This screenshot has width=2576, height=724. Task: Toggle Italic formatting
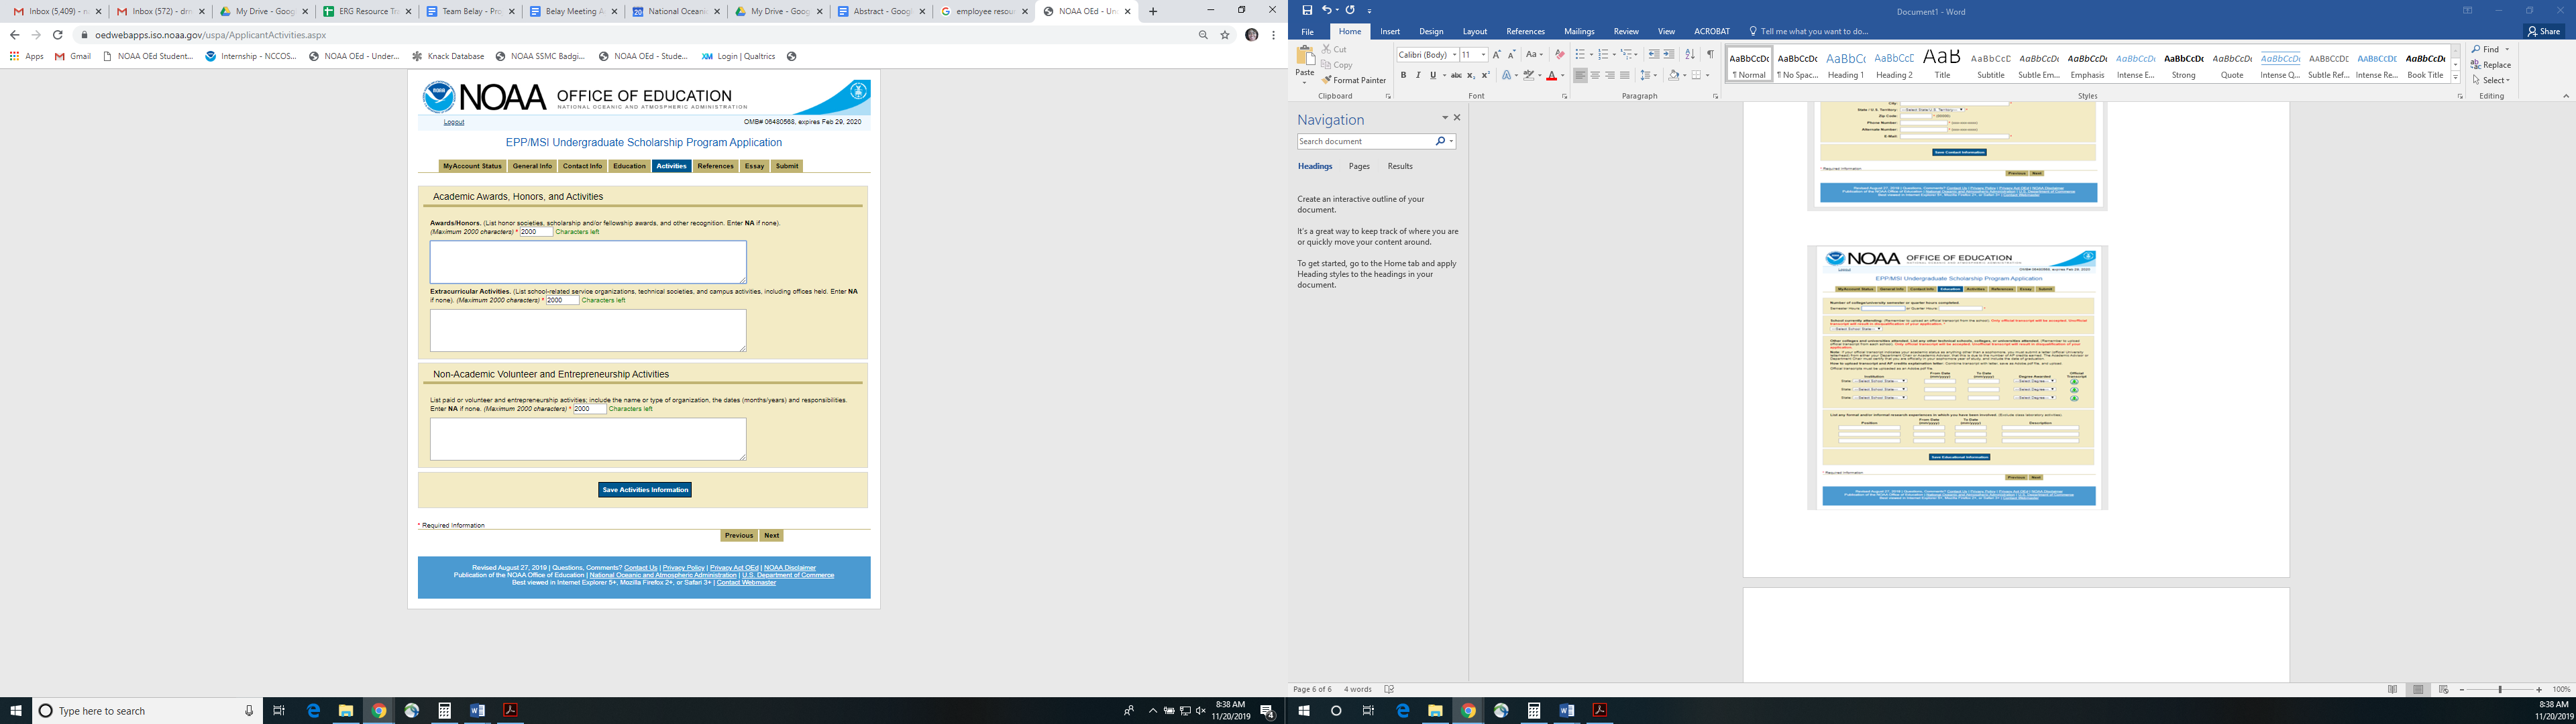click(1418, 75)
